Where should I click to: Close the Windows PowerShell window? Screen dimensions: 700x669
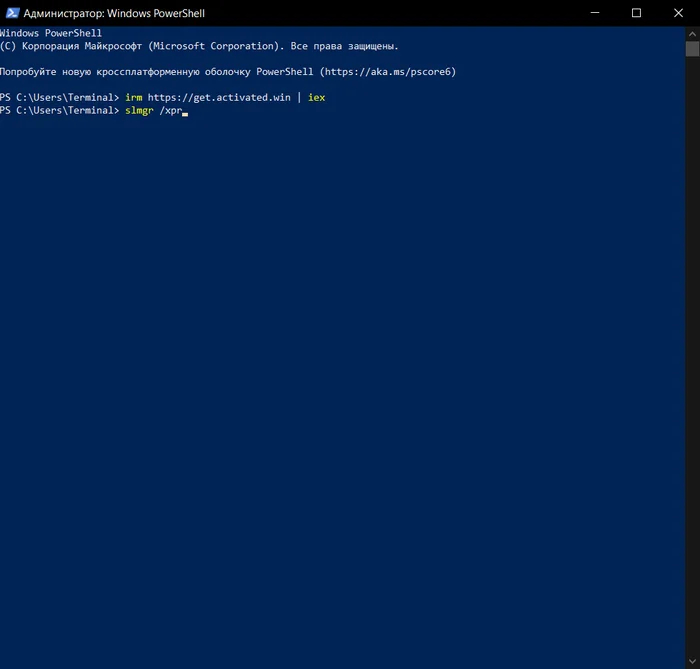(681, 13)
